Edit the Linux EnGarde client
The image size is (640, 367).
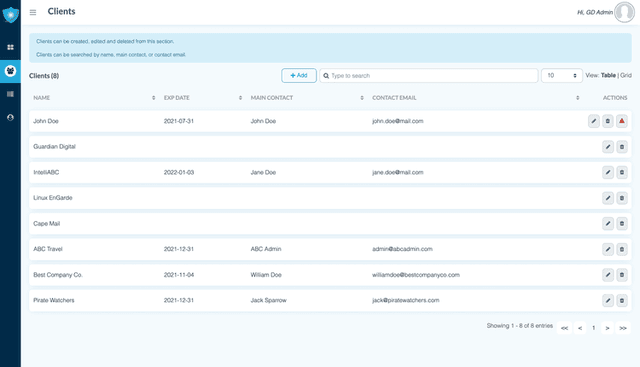[608, 198]
